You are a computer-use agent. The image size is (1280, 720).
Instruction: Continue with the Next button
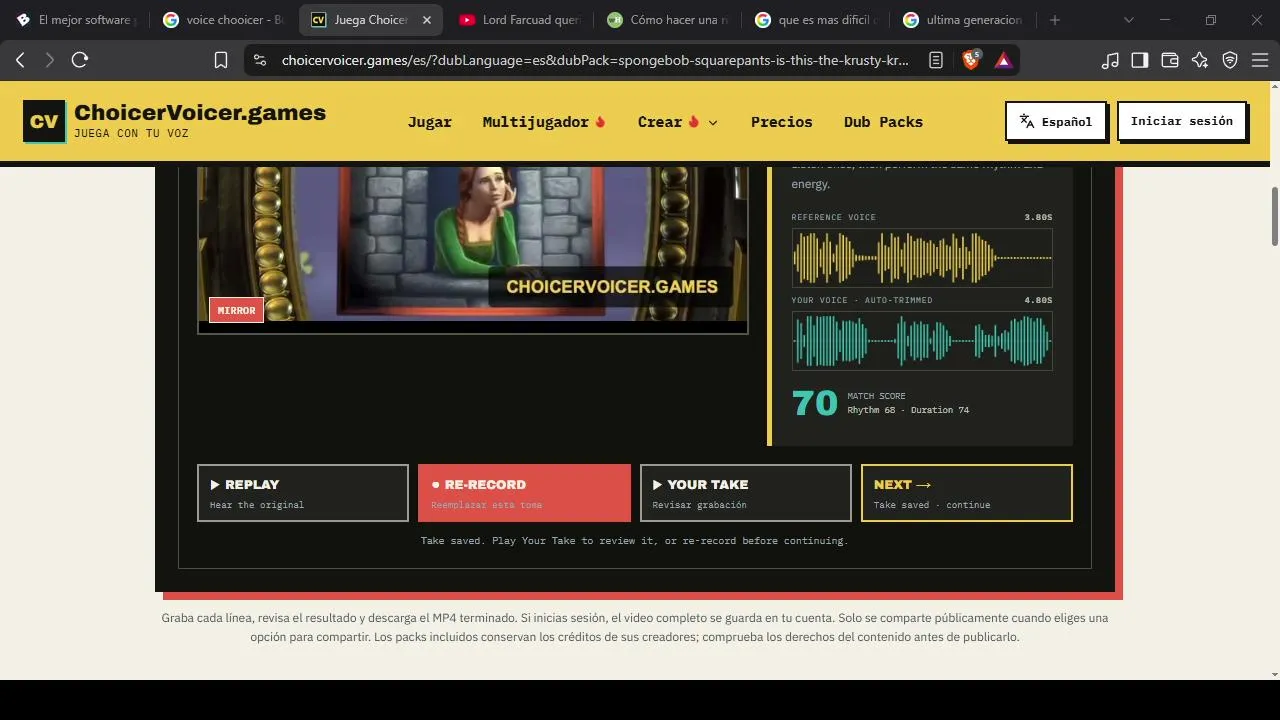tap(967, 493)
